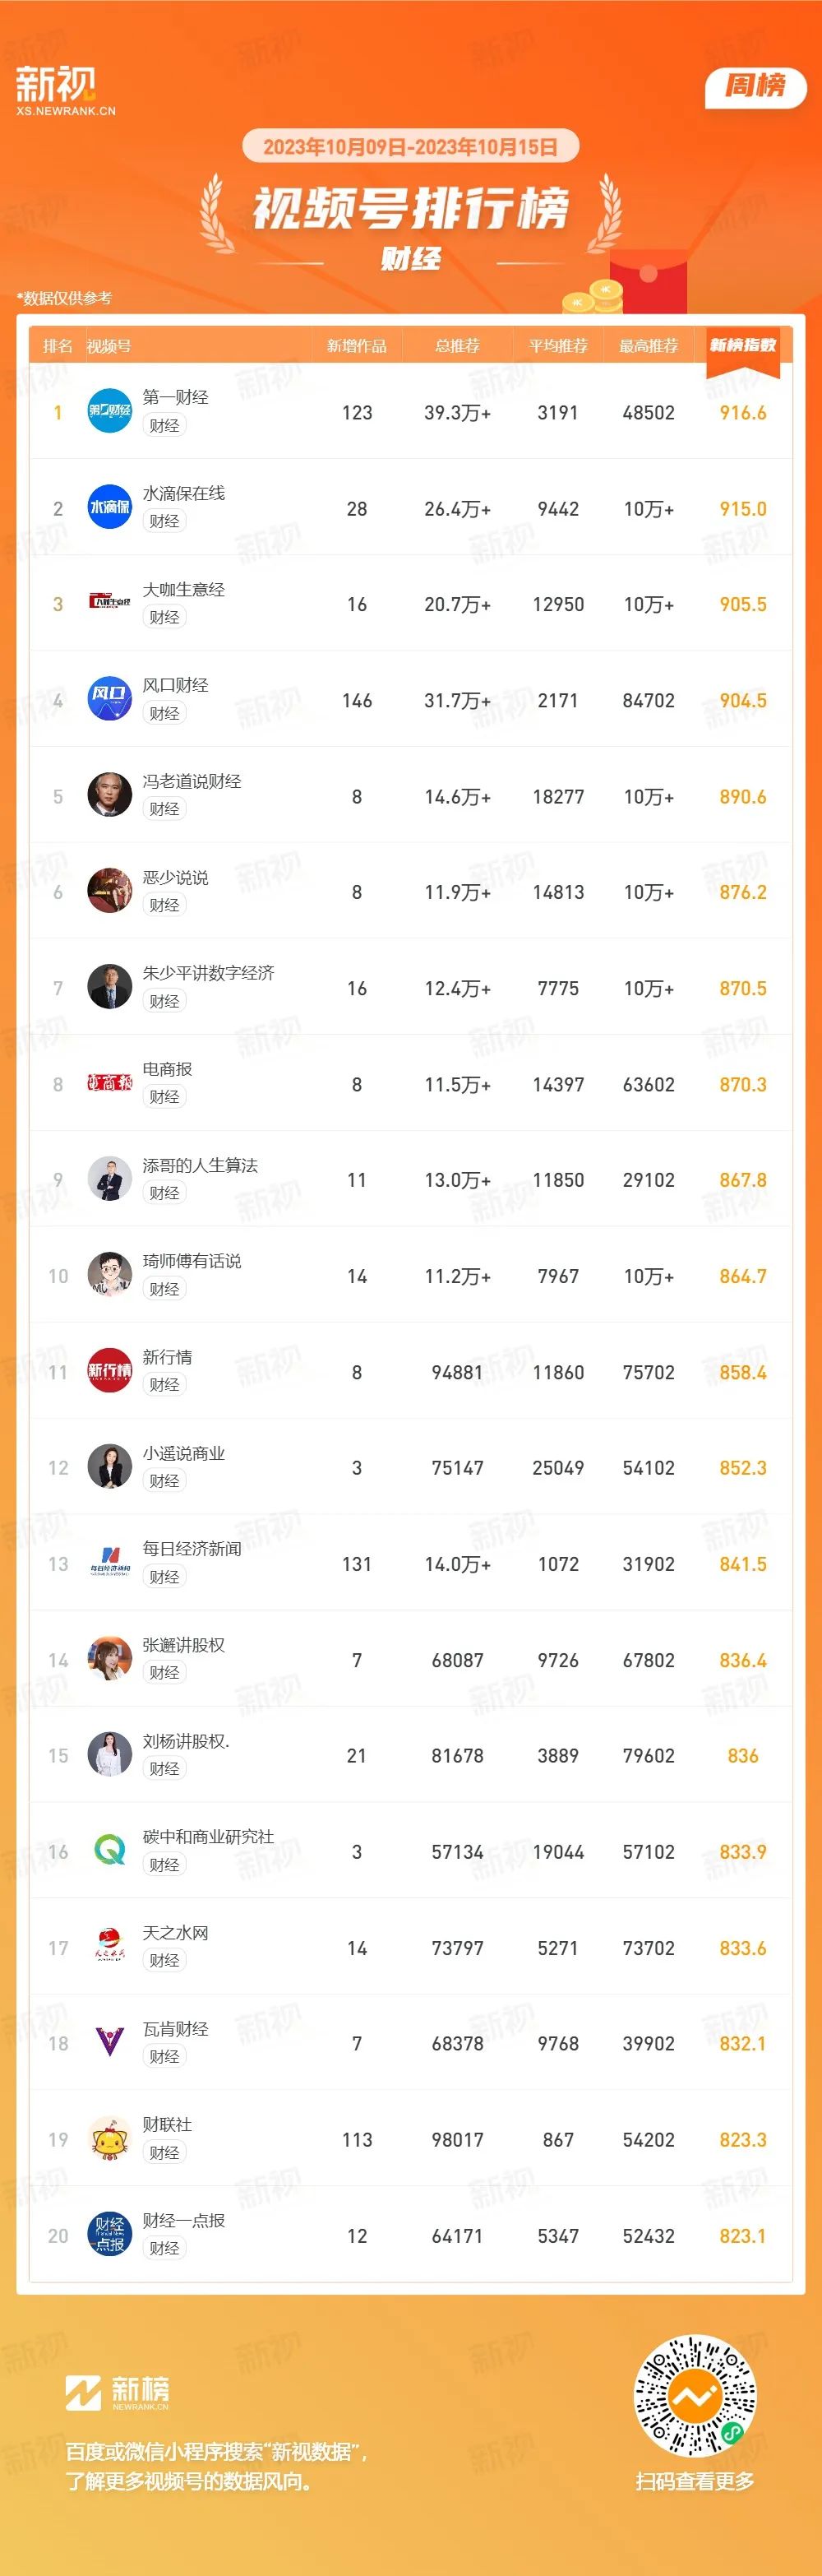Click the 周榜 weekly ranking badge
This screenshot has width=822, height=2576.
click(x=755, y=87)
